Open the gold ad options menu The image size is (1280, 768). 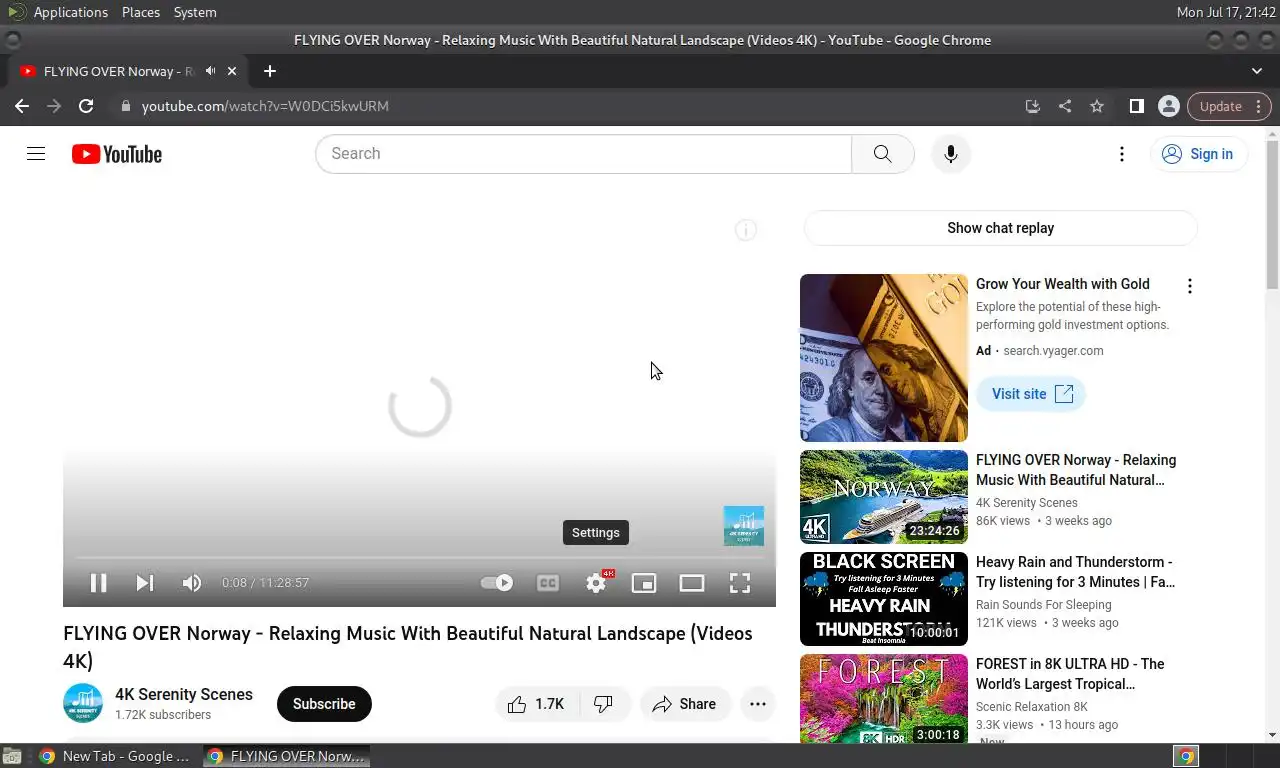click(x=1190, y=287)
